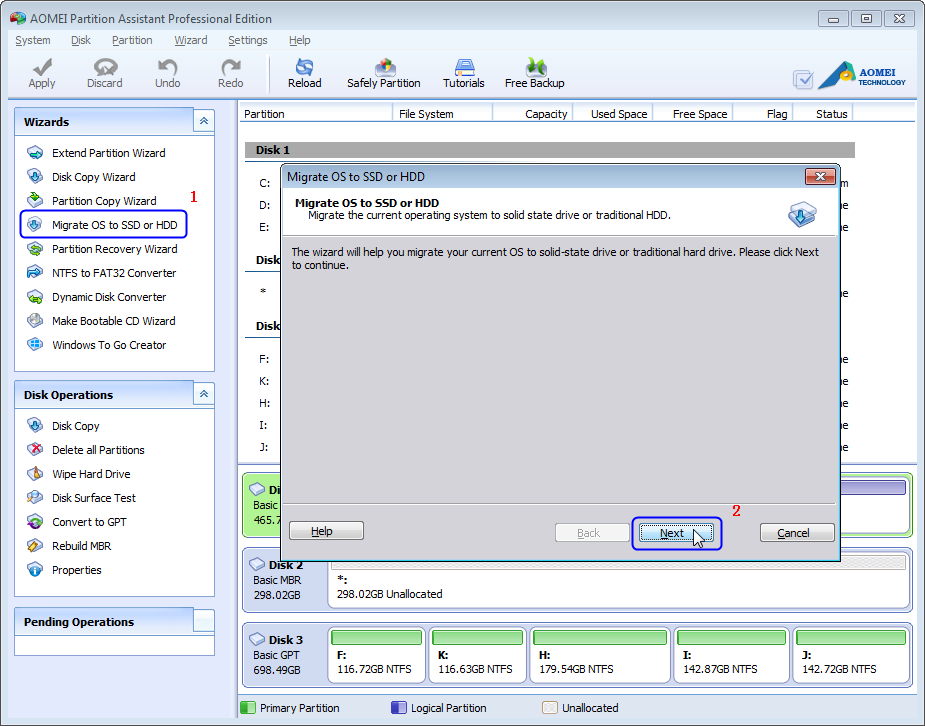Select the C: row in partition list
925x726 pixels.
point(264,183)
